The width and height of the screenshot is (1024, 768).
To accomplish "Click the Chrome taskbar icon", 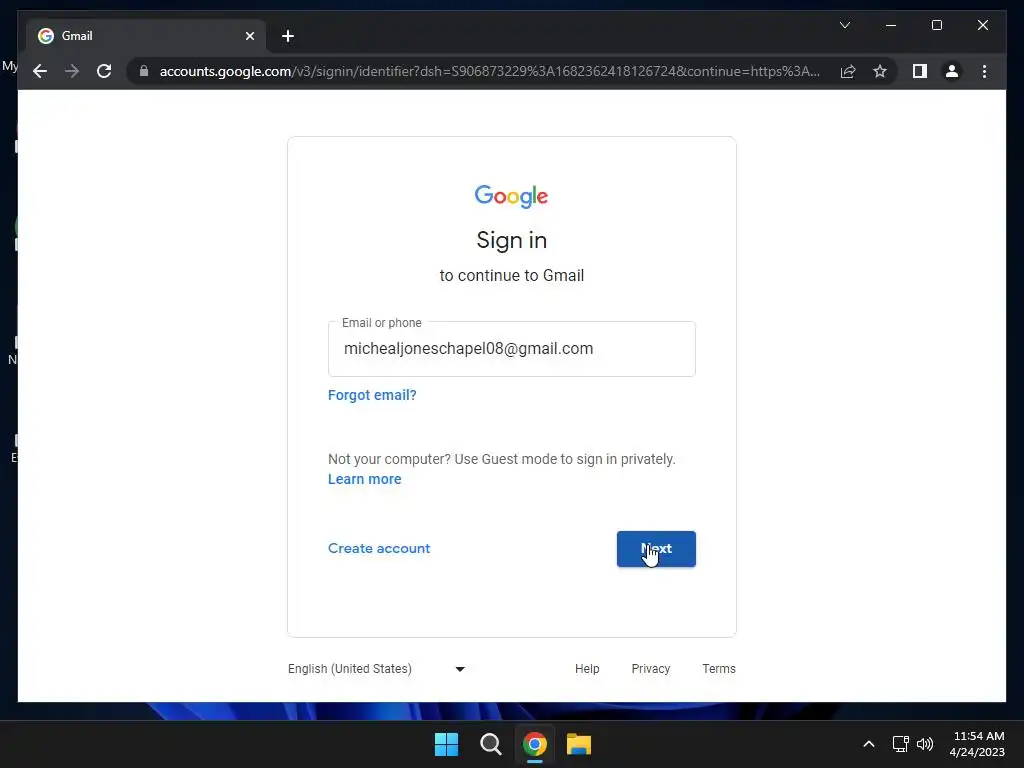I will pyautogui.click(x=534, y=744).
